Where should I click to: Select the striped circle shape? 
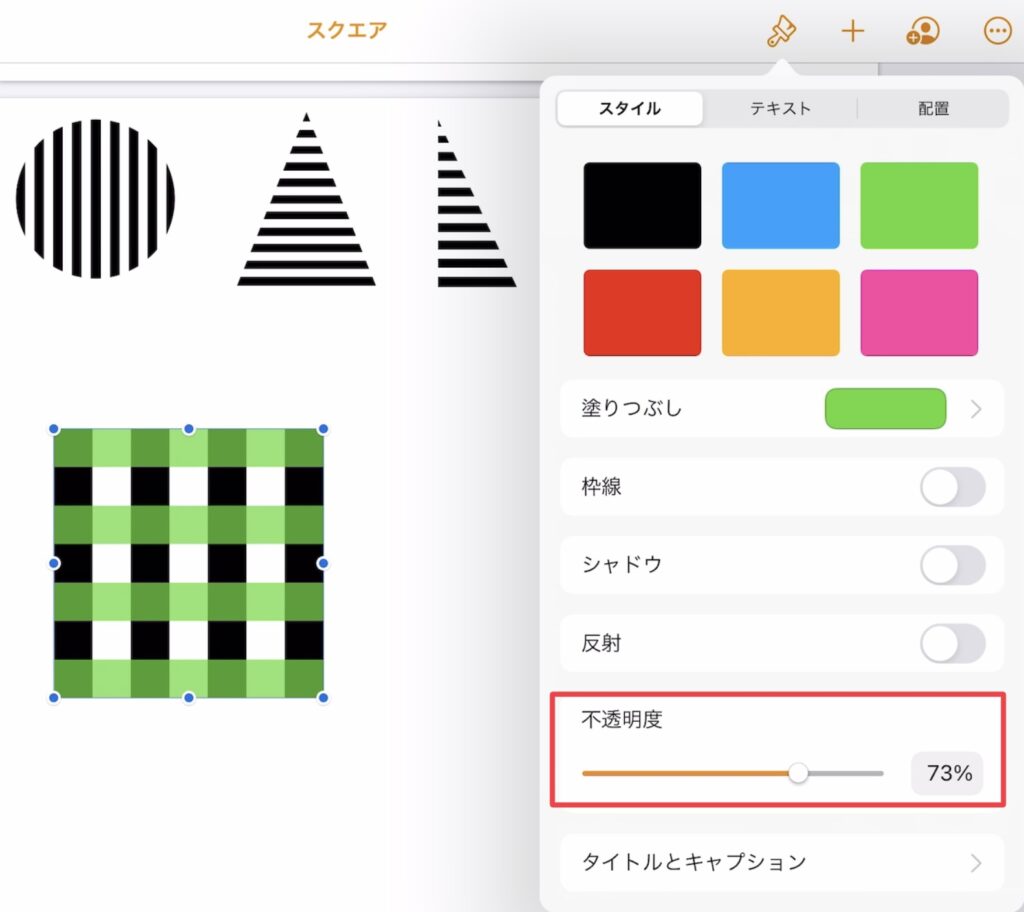95,199
